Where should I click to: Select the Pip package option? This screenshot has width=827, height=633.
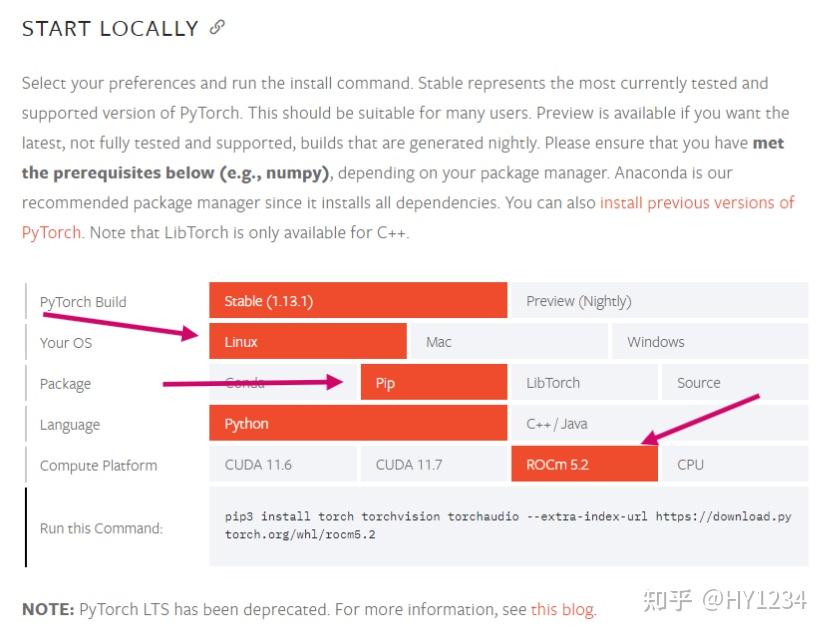[433, 383]
